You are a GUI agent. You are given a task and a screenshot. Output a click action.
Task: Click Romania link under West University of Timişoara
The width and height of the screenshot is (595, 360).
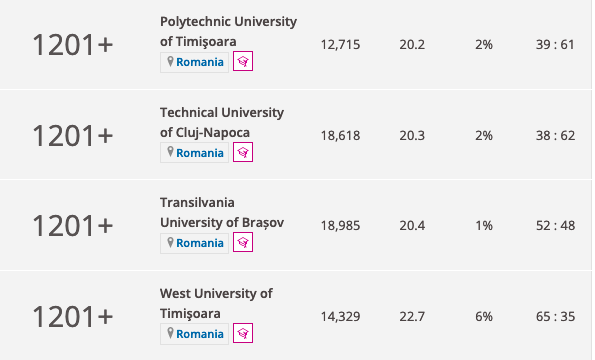click(200, 334)
